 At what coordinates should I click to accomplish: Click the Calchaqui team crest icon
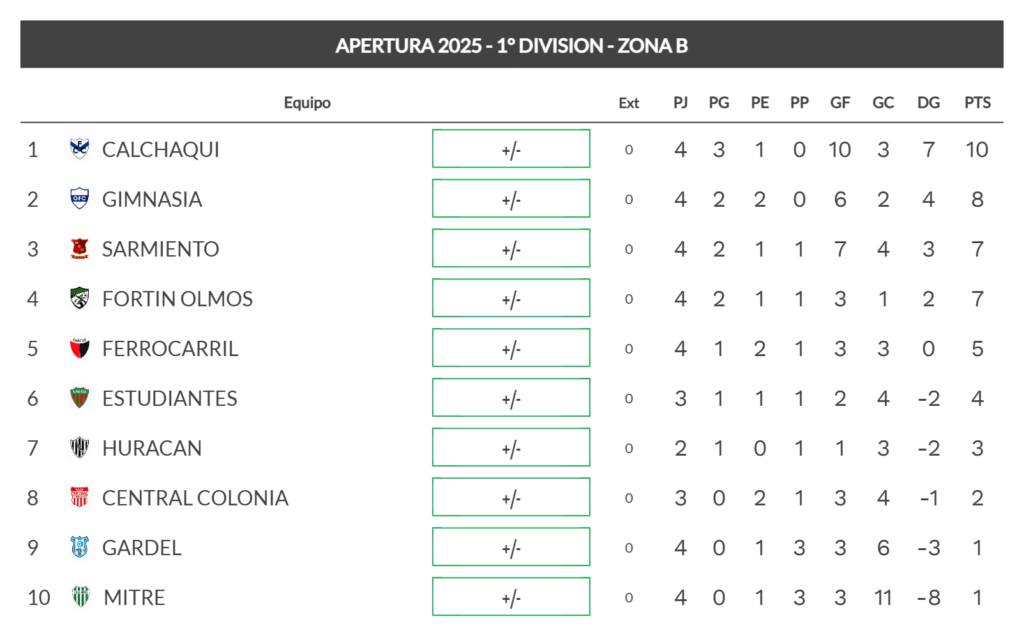click(80, 149)
